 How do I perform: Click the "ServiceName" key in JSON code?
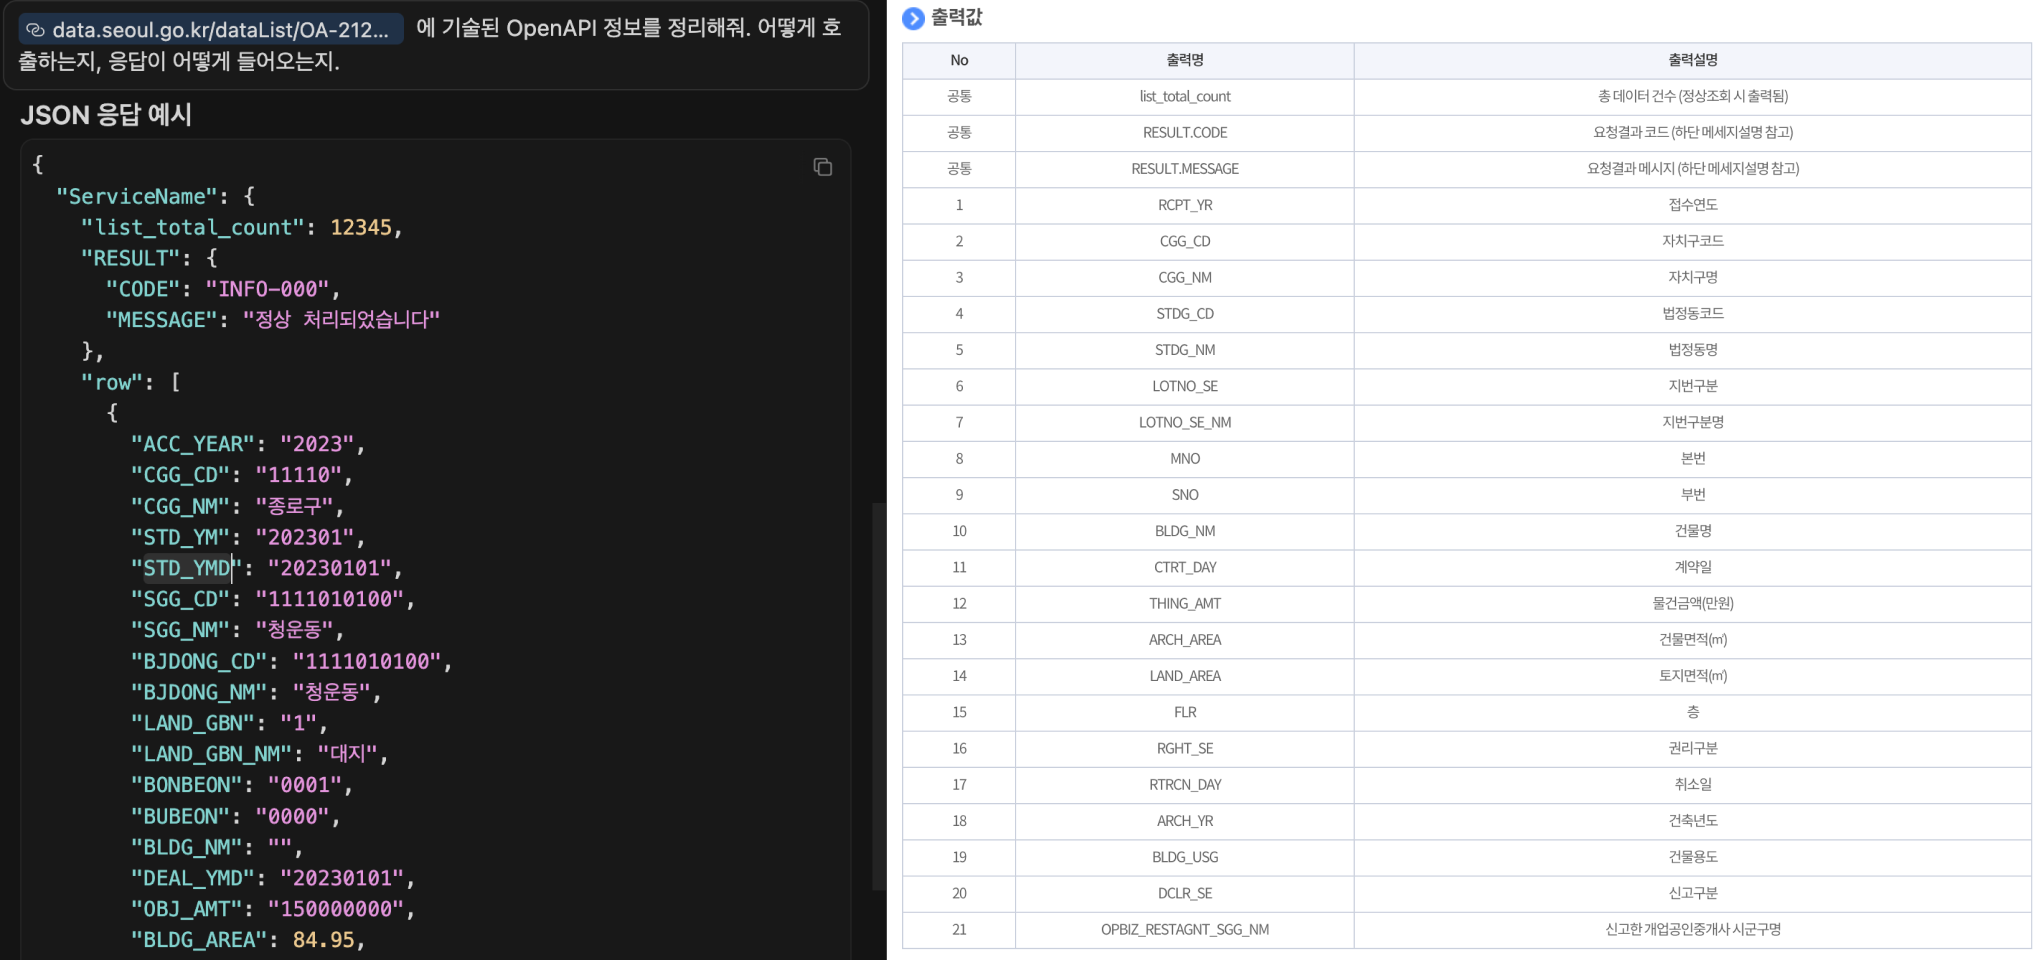pos(137,197)
